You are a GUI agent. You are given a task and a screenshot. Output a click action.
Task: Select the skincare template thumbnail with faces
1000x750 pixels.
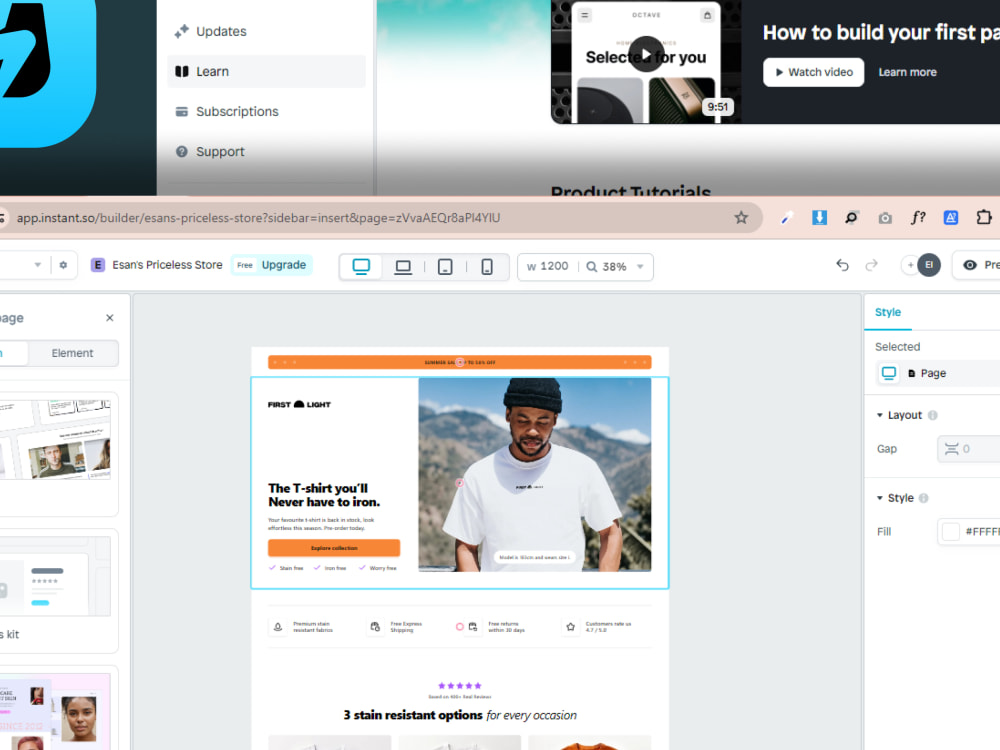coord(55,712)
